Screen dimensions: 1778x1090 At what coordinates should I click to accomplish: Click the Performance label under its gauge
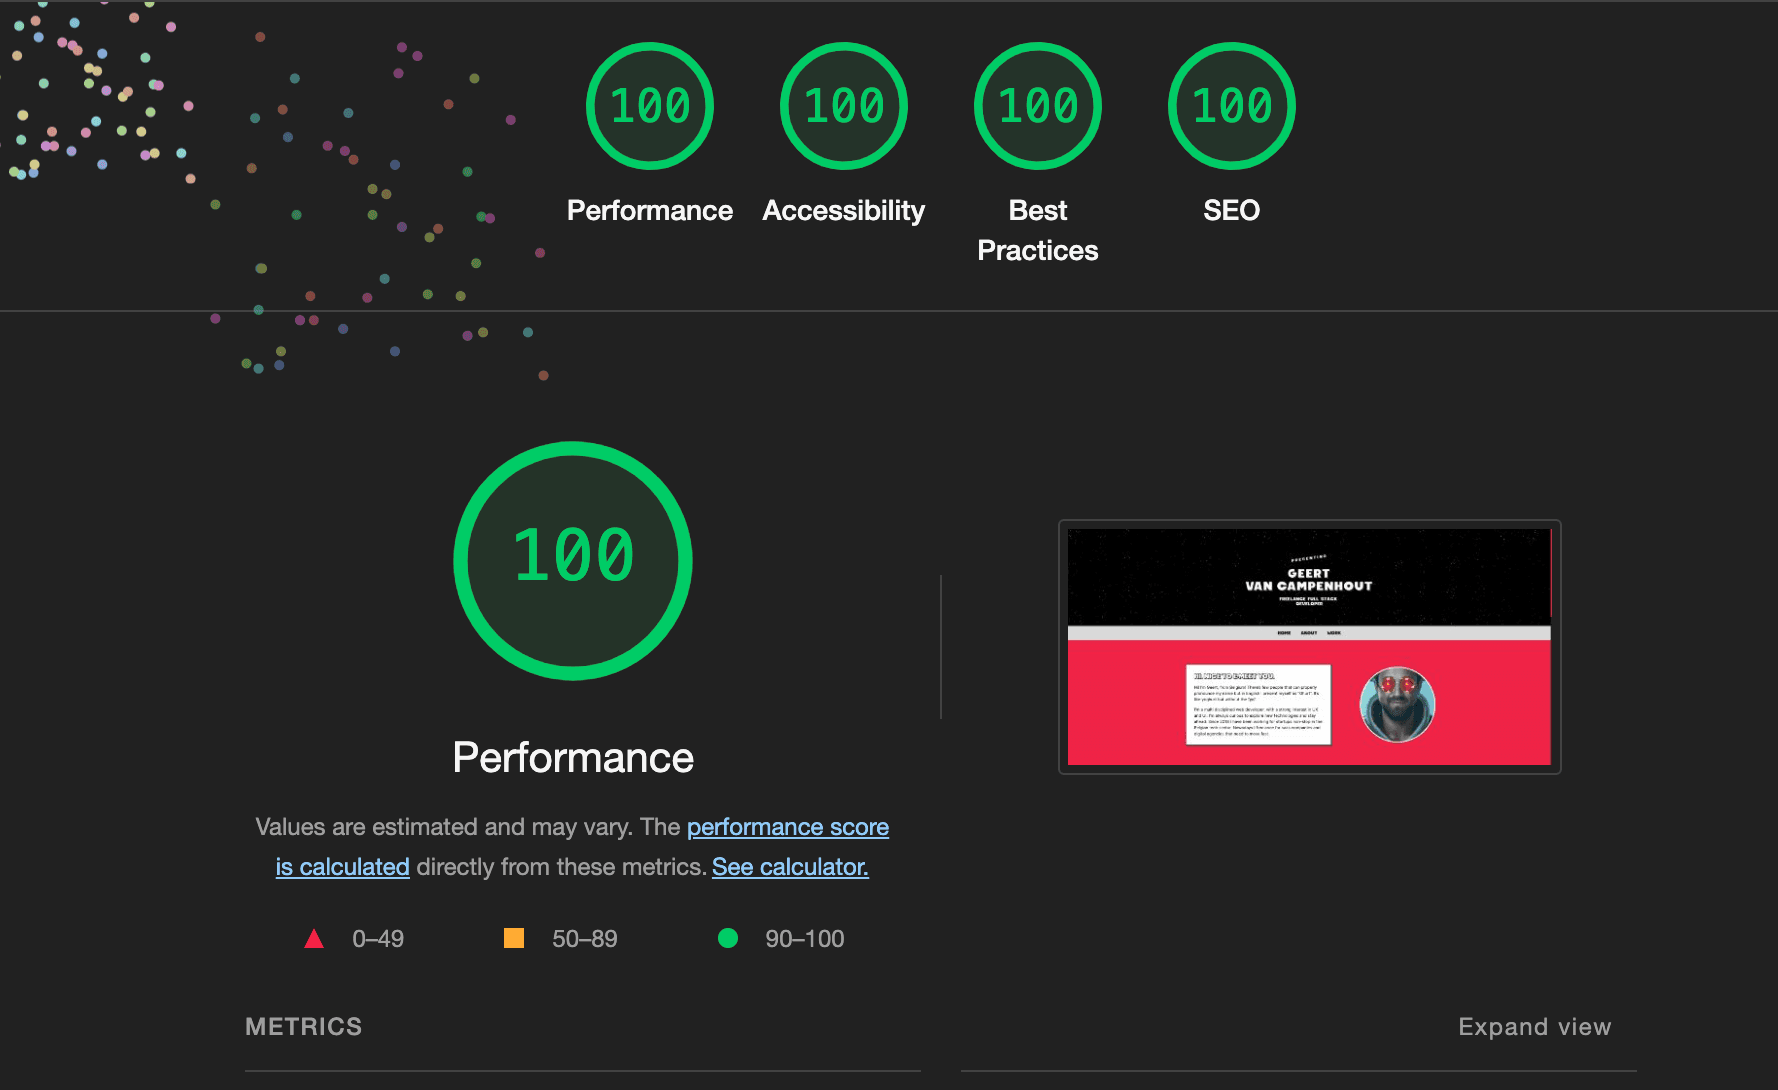[x=649, y=210]
